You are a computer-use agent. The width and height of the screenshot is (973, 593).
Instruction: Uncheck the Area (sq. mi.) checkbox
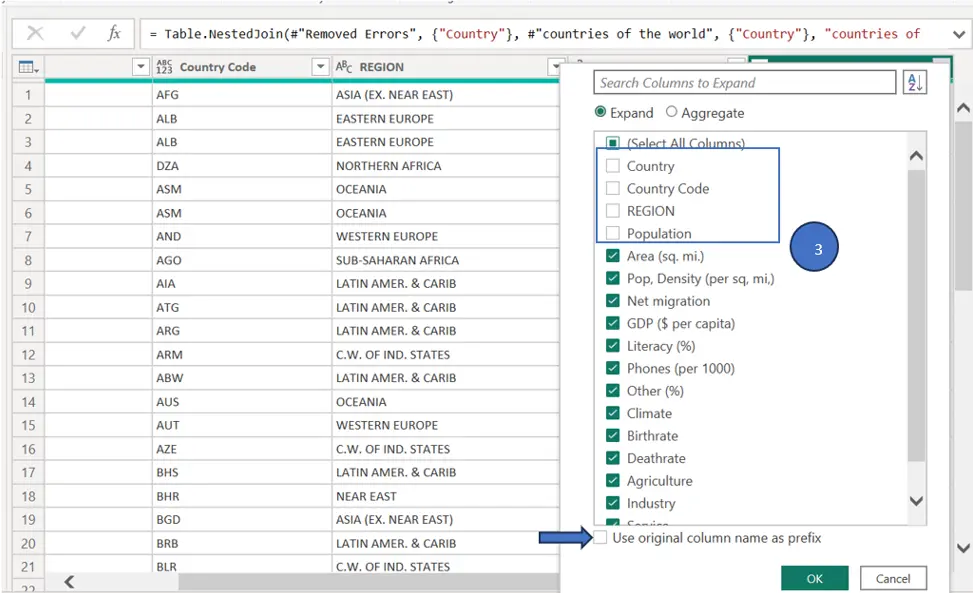612,256
